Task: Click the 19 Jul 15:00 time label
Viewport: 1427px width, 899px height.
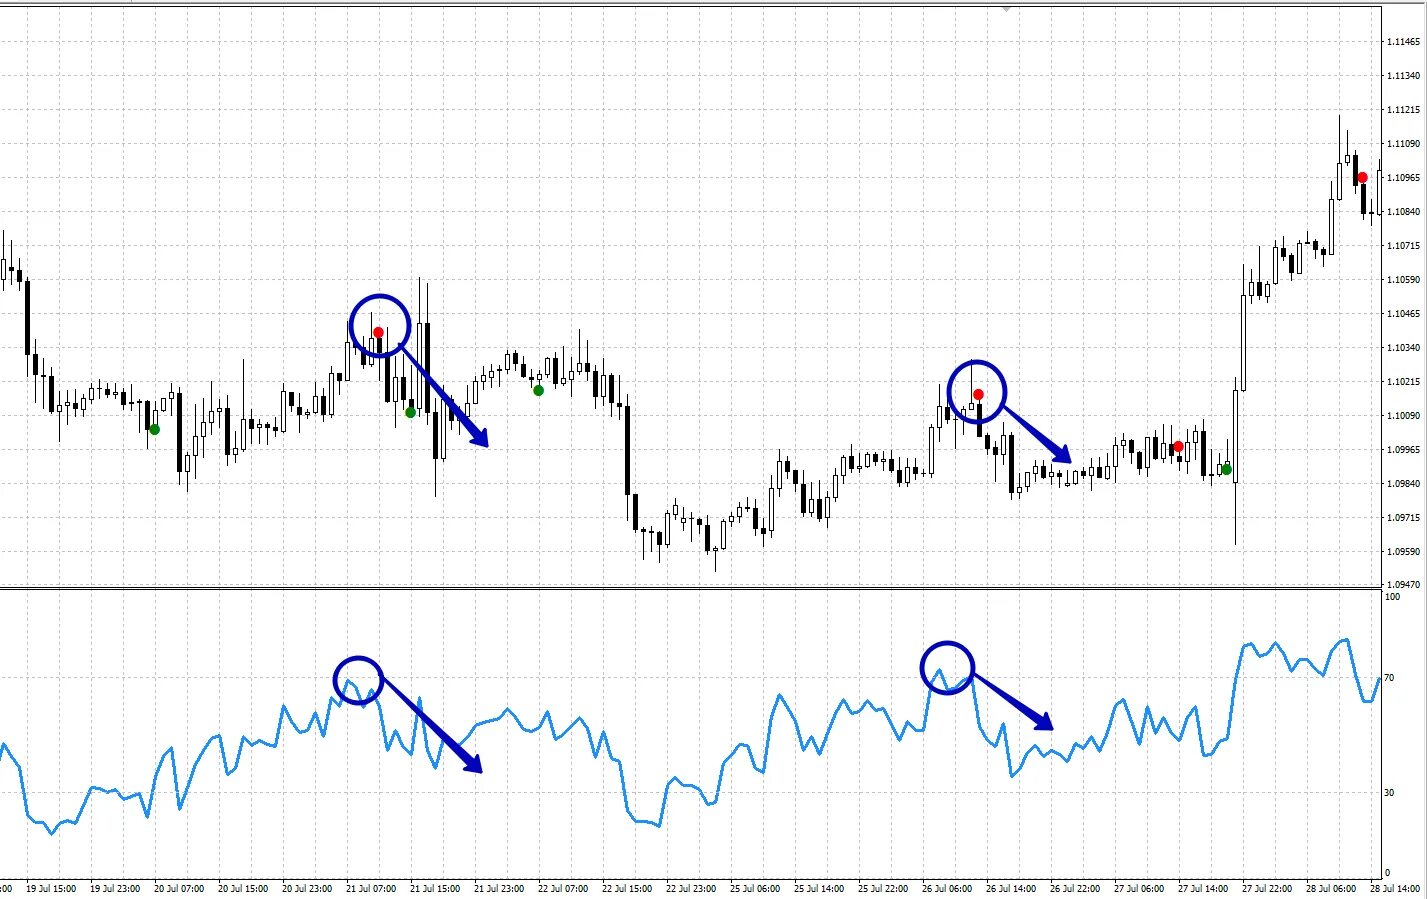Action: (x=51, y=888)
